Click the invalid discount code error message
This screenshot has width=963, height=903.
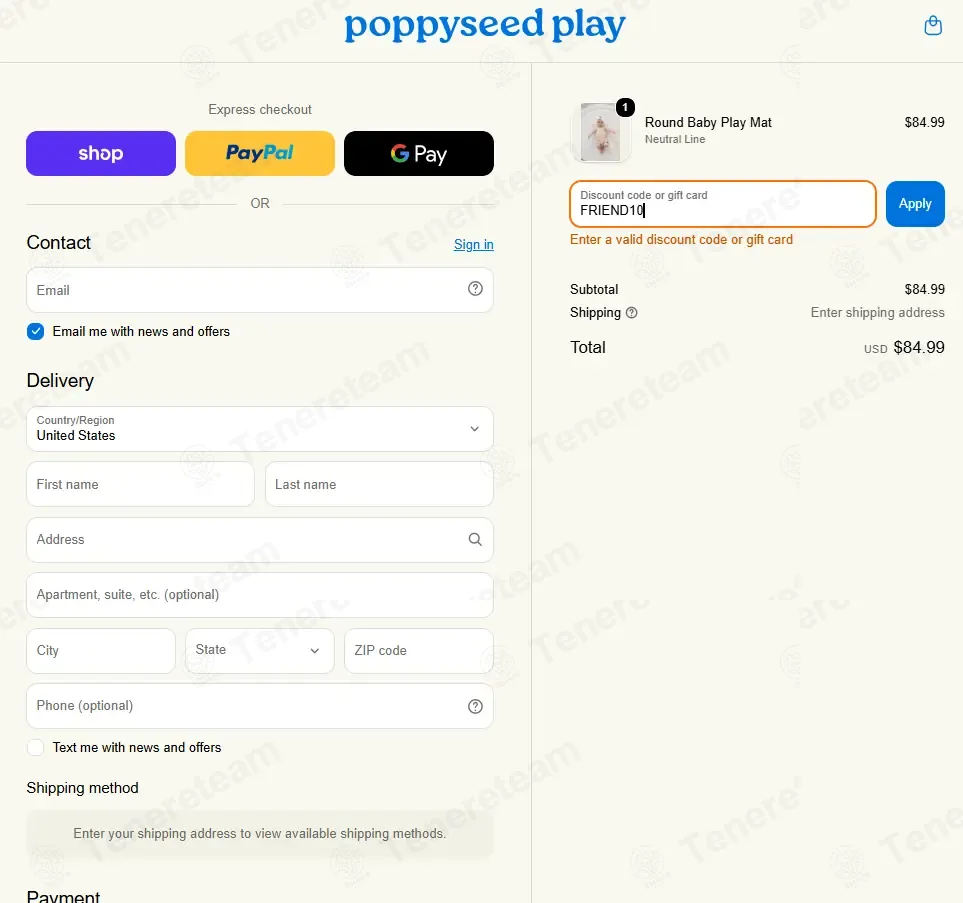(x=681, y=240)
